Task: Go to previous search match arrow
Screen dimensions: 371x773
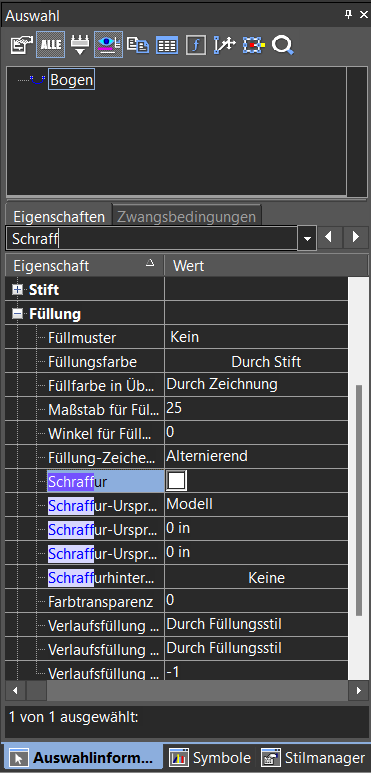Action: point(329,238)
